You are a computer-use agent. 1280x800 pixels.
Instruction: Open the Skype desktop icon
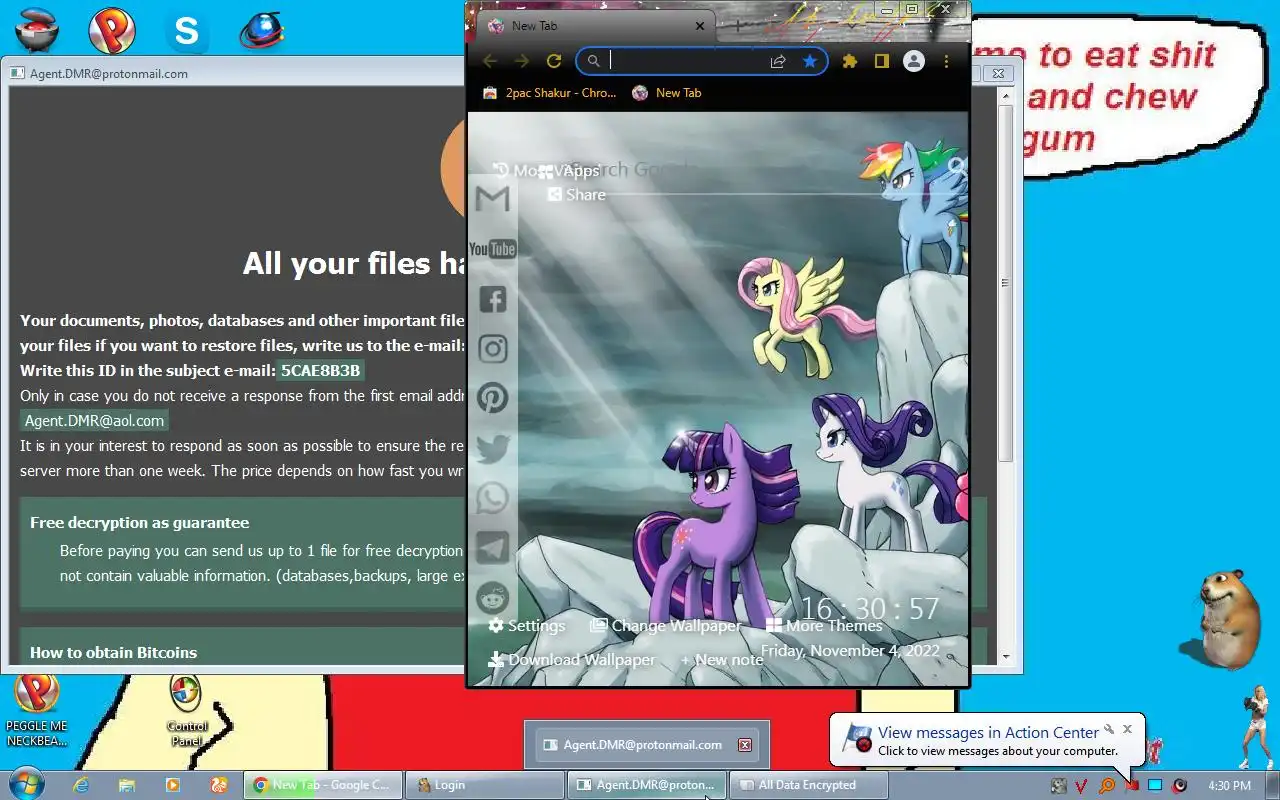[x=186, y=31]
